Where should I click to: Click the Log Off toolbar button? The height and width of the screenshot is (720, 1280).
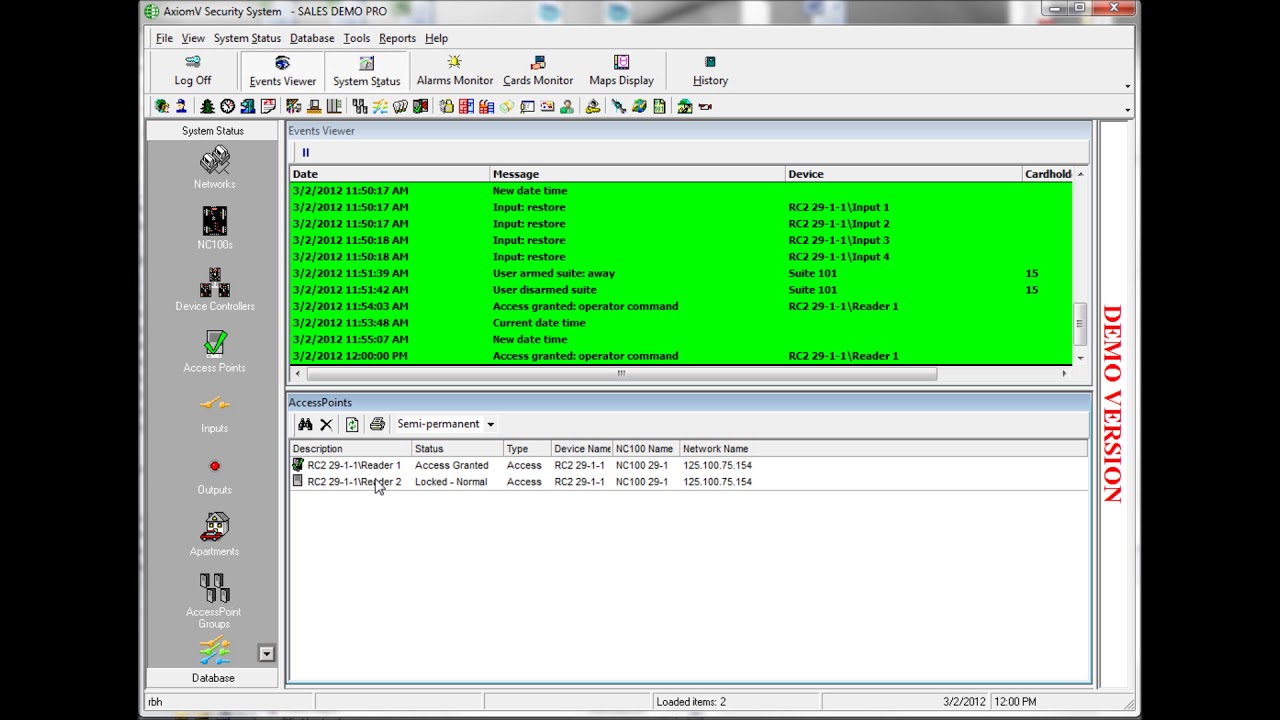[193, 71]
